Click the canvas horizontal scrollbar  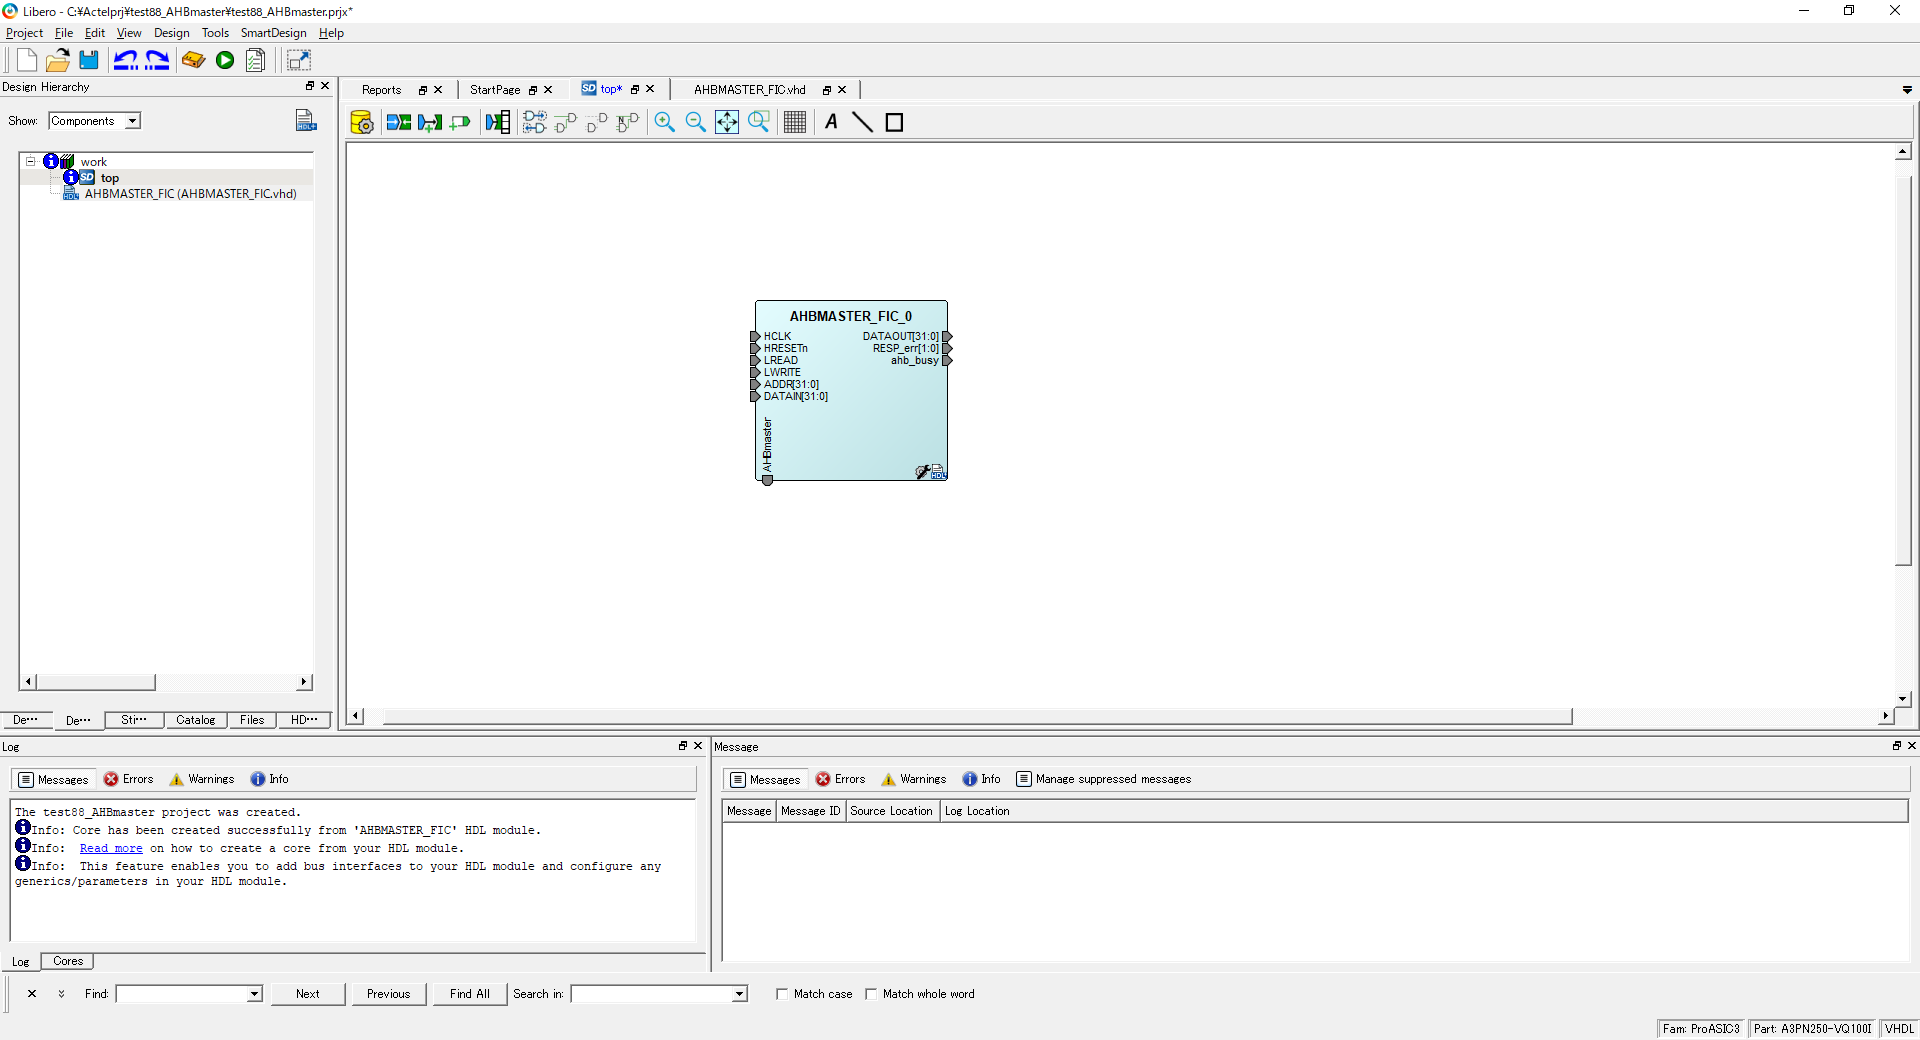coord(976,716)
